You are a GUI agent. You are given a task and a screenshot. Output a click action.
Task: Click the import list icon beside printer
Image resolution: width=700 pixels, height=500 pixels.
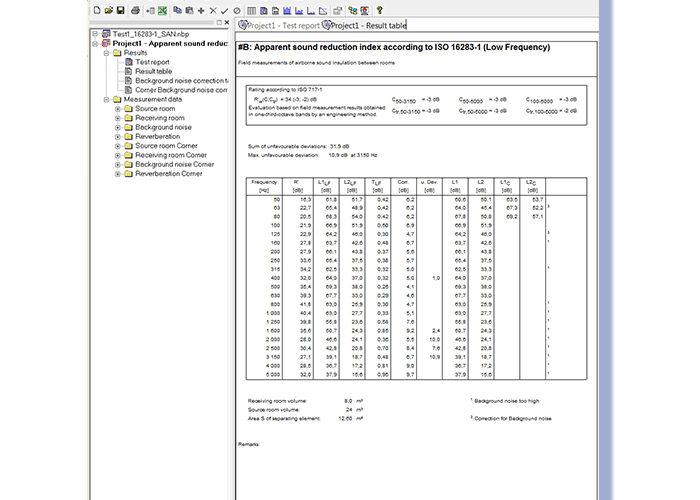click(150, 11)
